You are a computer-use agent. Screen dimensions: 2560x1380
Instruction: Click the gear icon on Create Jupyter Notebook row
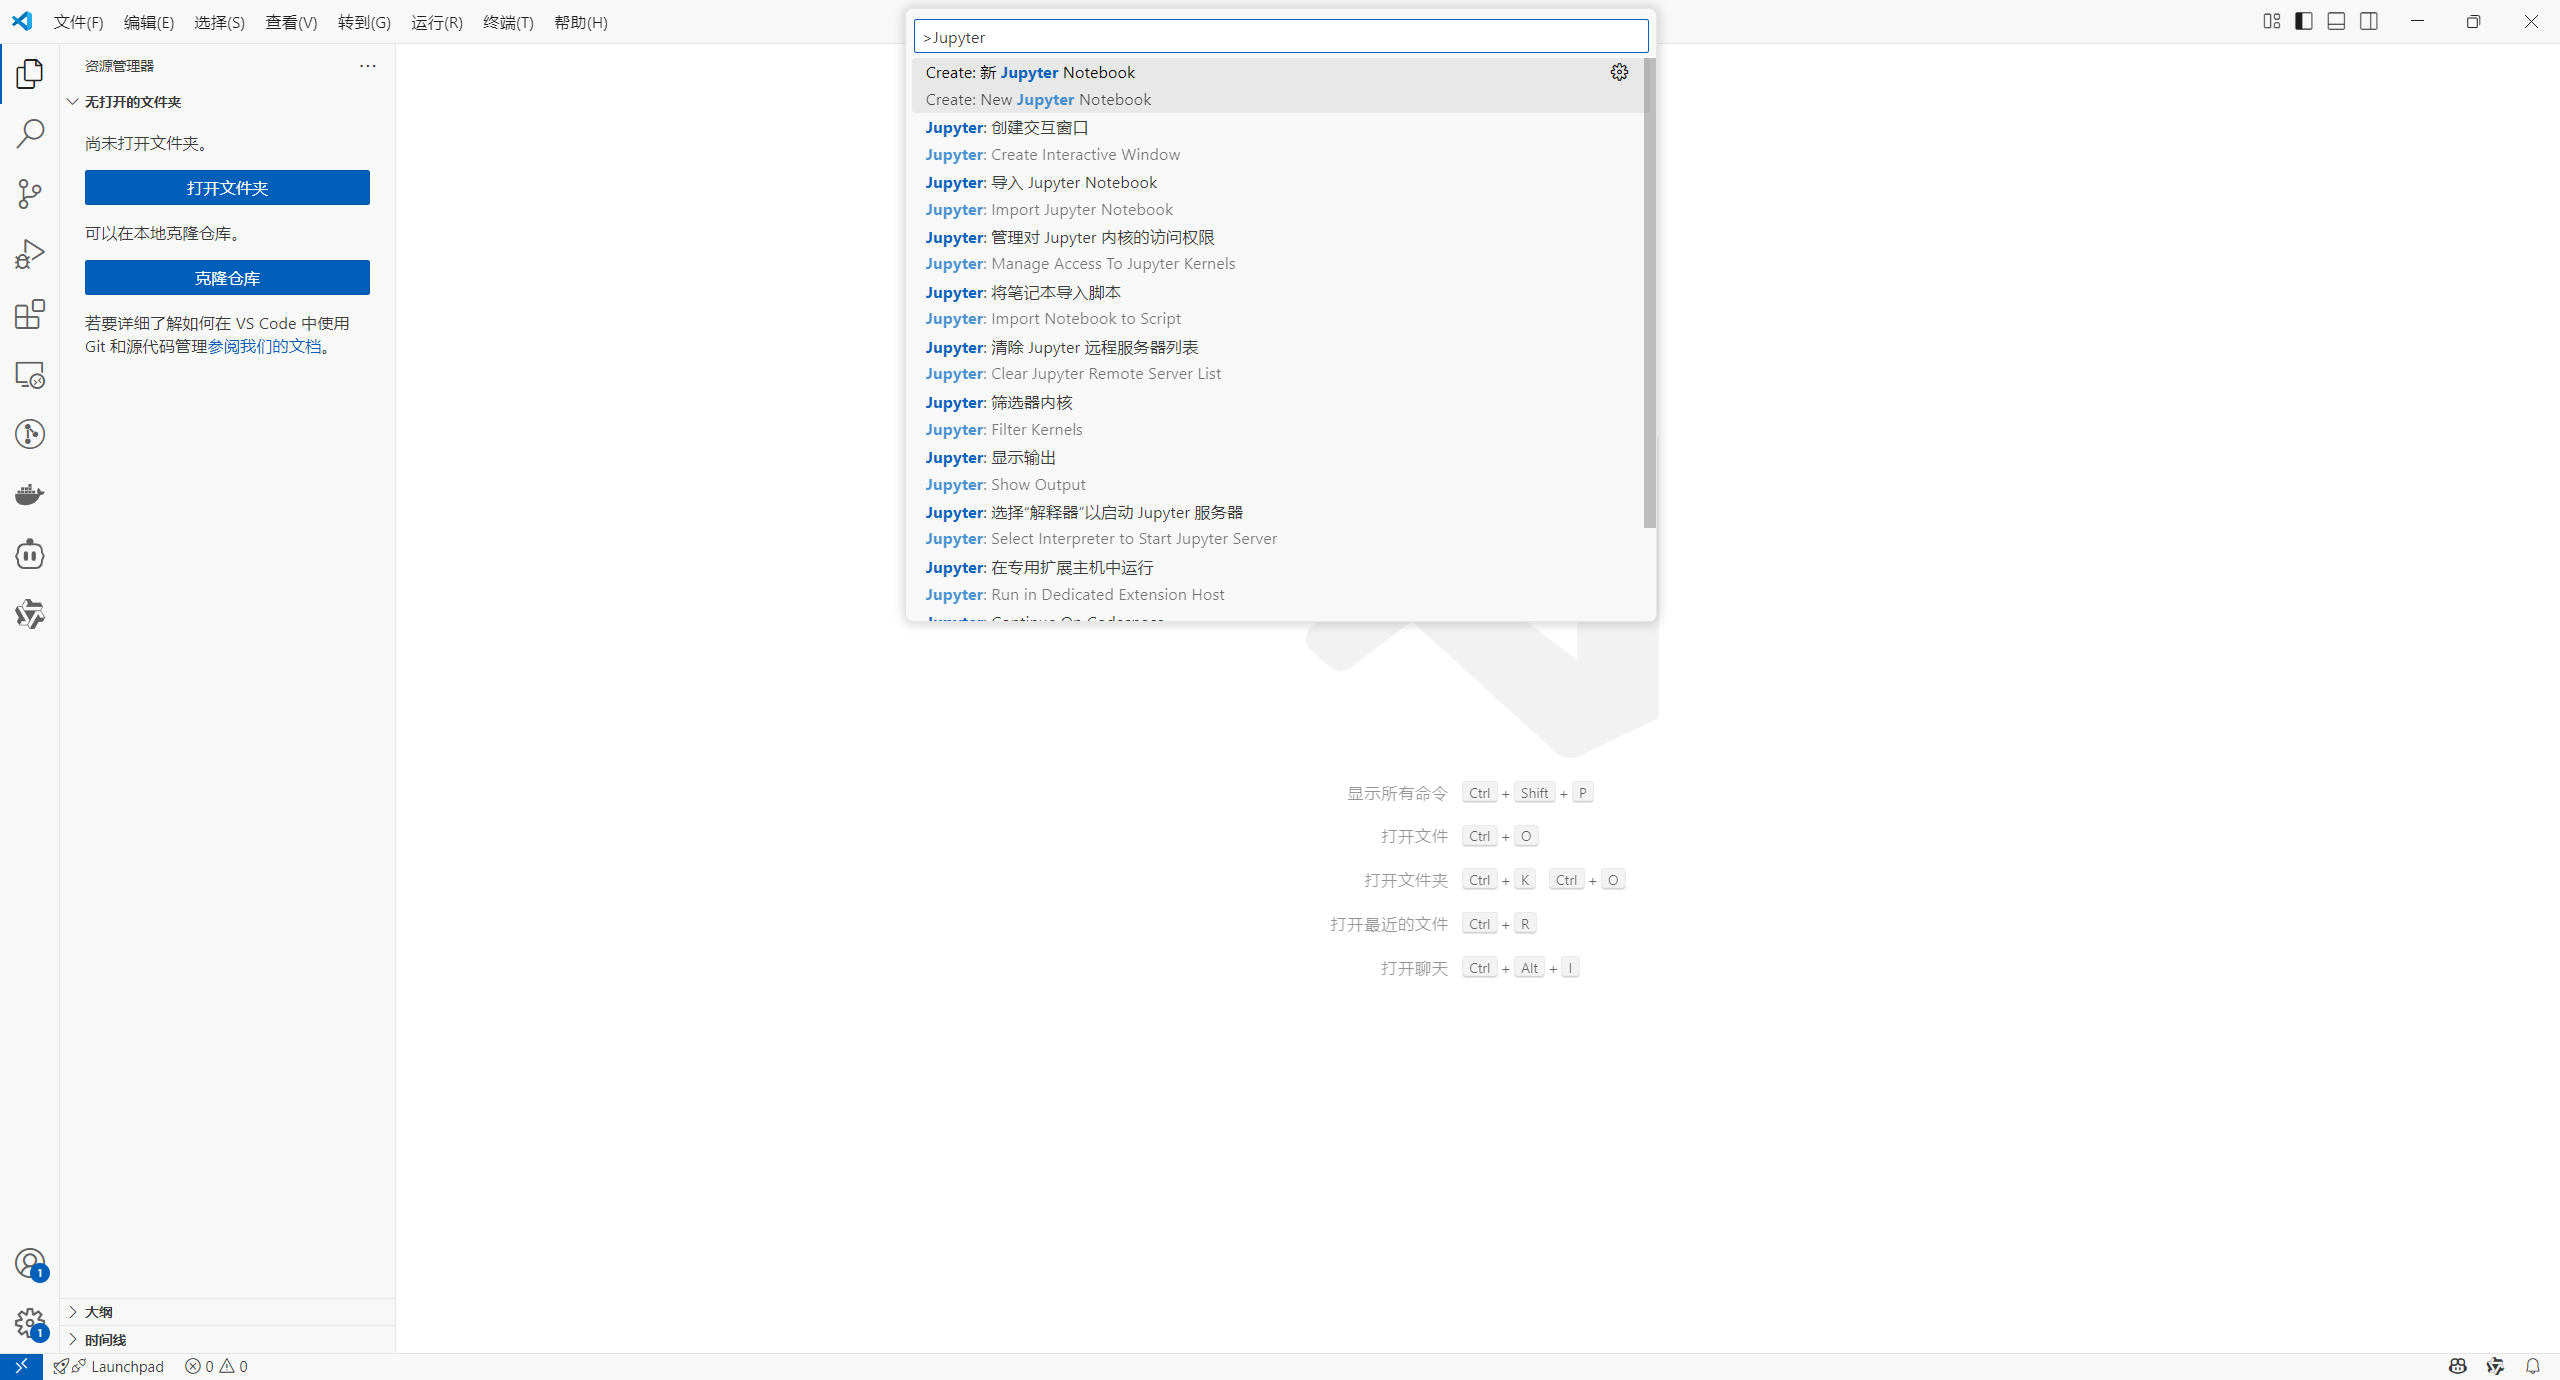[x=1619, y=72]
